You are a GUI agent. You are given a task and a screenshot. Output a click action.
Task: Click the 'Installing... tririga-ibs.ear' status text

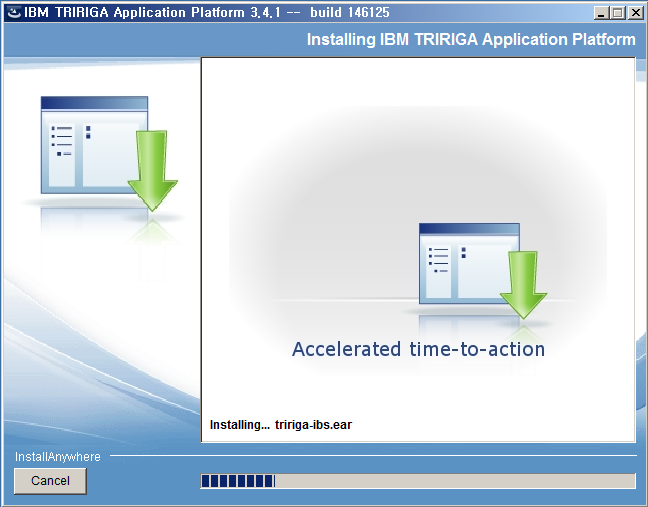coord(281,425)
